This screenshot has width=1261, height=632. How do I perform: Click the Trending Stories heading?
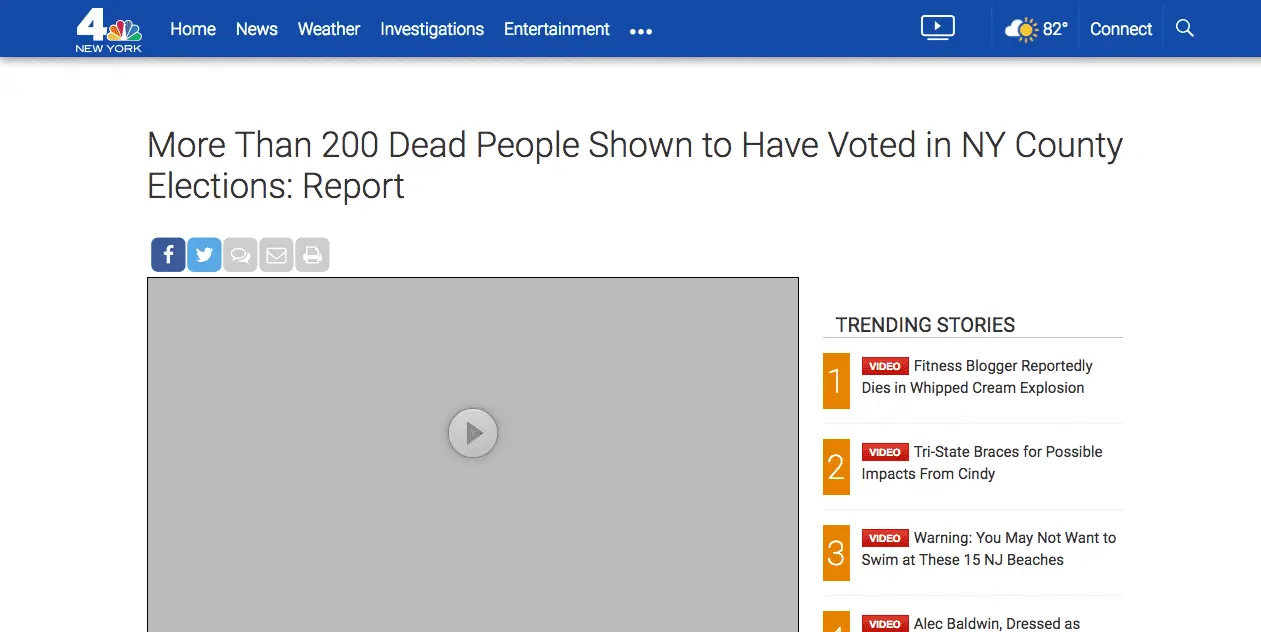925,325
